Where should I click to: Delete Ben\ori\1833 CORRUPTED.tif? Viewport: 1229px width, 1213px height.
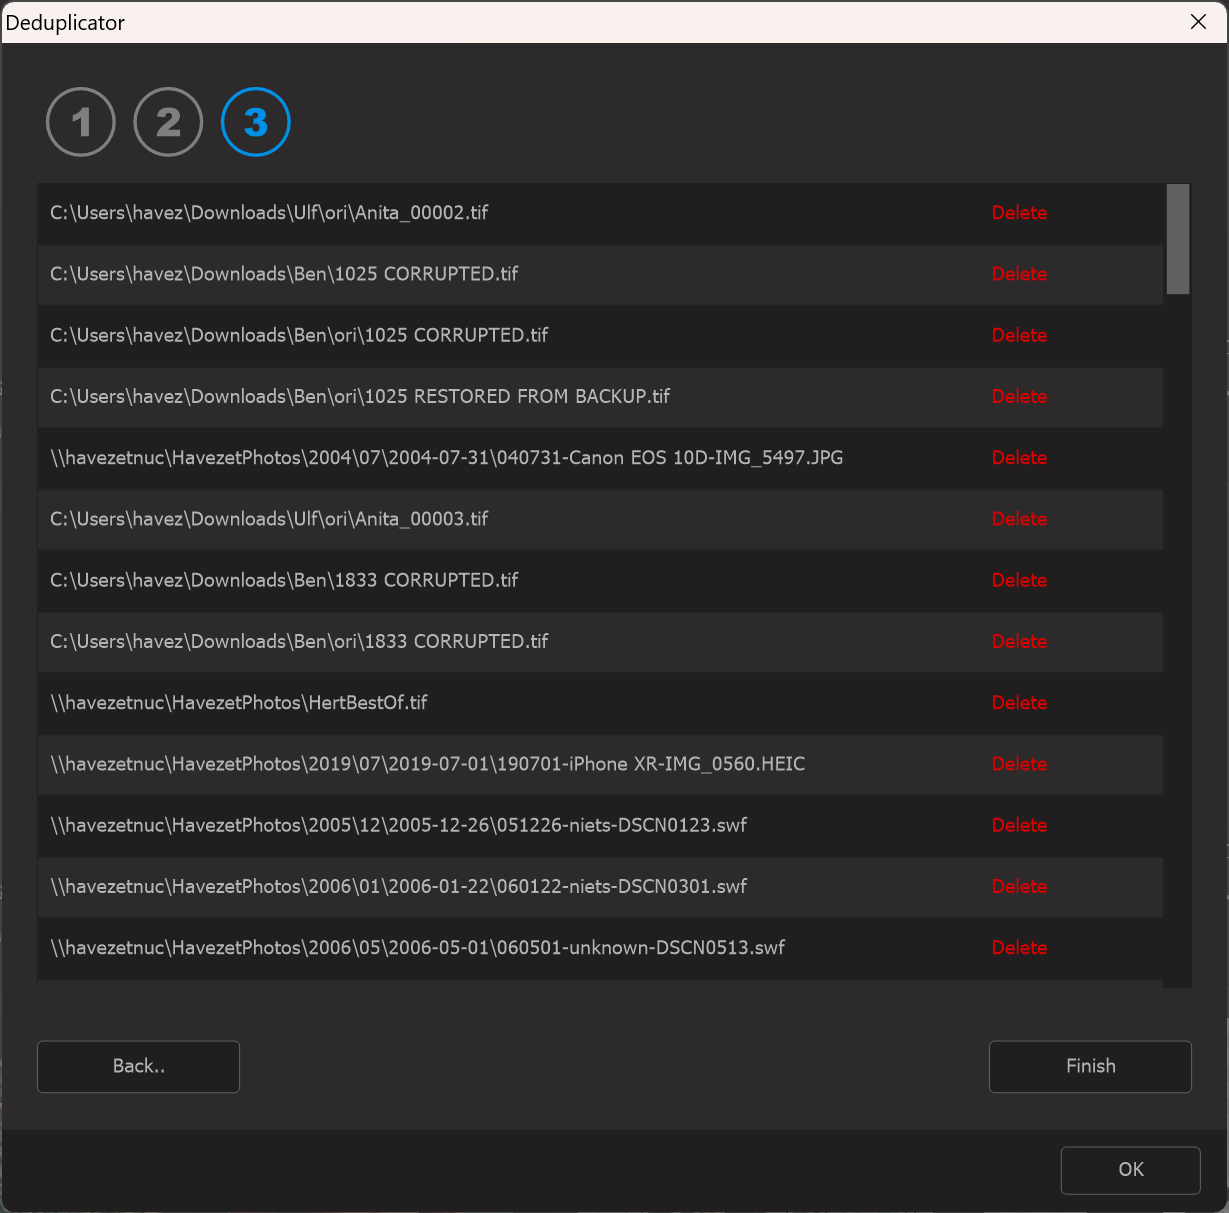pyautogui.click(x=1019, y=641)
